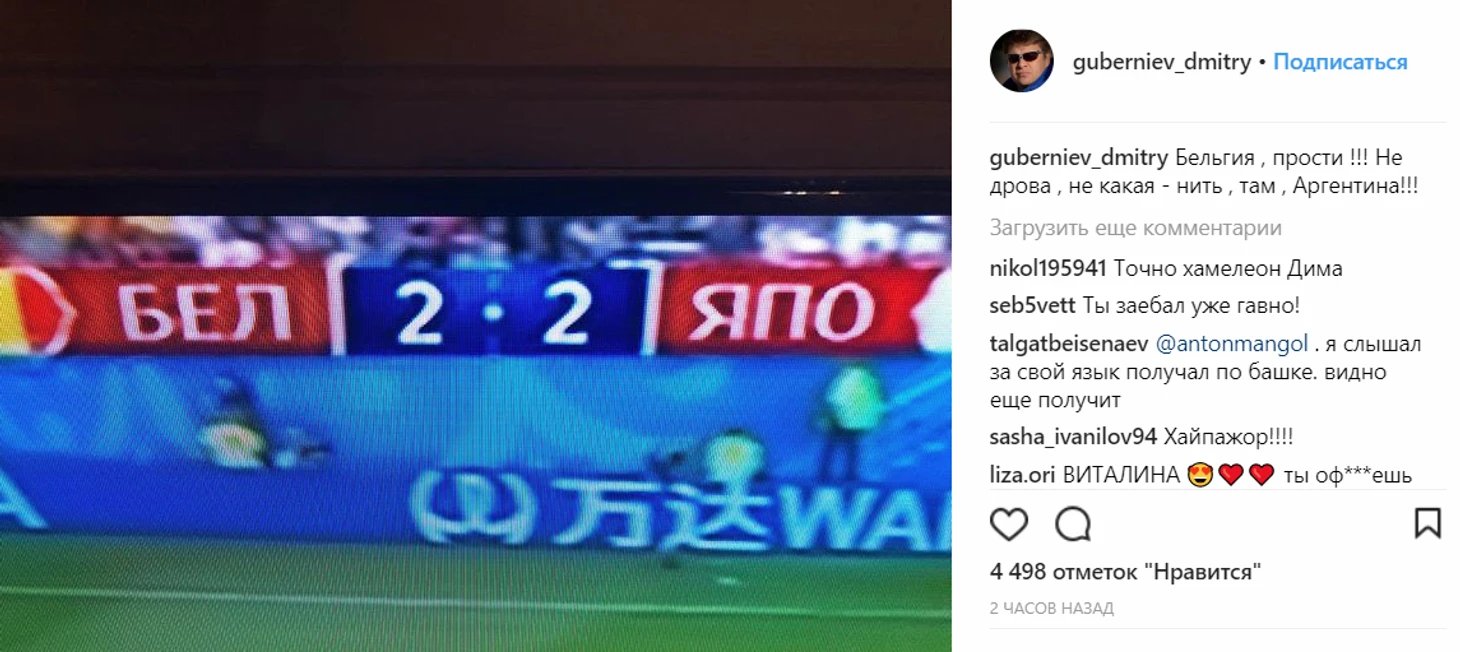
Task: Open talgatbeisenaev commenter profile
Action: pos(1068,344)
